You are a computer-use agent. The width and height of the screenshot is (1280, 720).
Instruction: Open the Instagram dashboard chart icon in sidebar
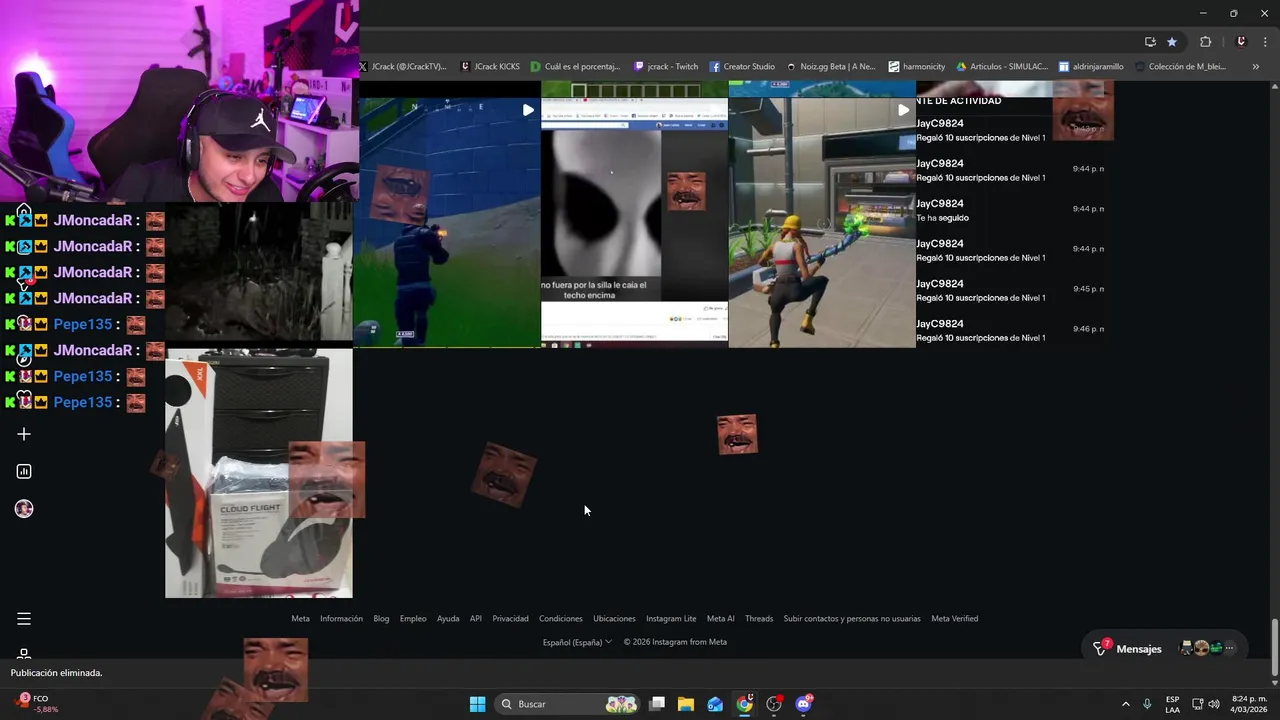click(x=24, y=471)
